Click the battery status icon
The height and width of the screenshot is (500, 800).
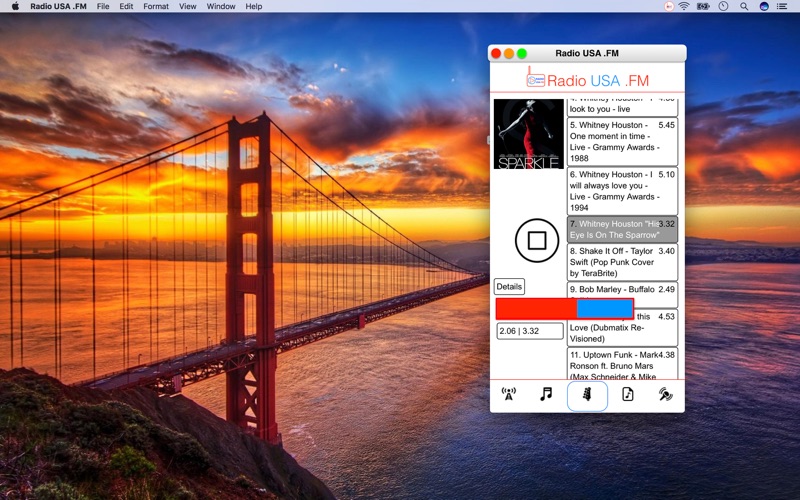(x=704, y=6)
